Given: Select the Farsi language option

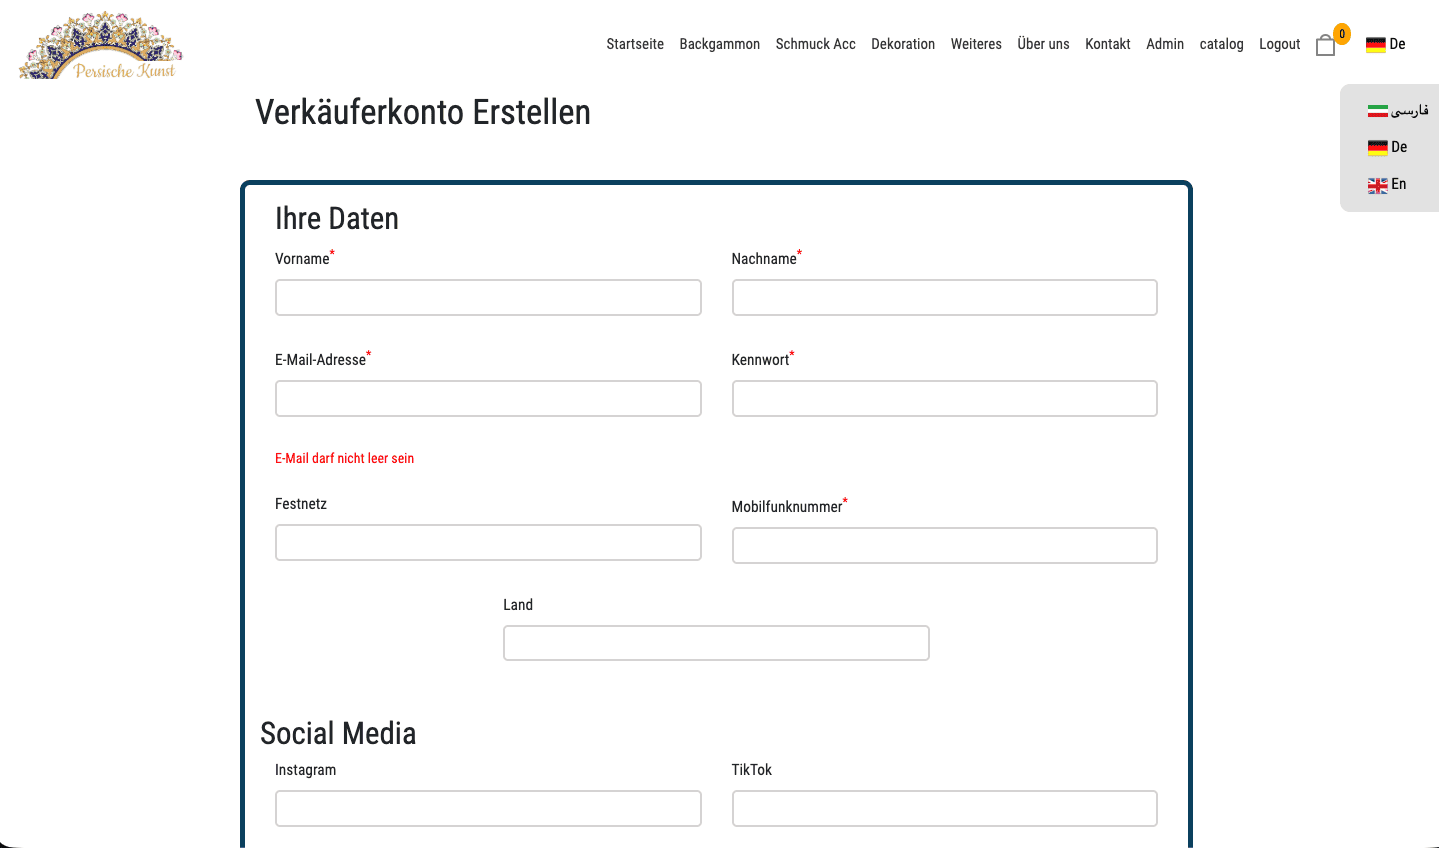Looking at the screenshot, I should tap(1398, 110).
